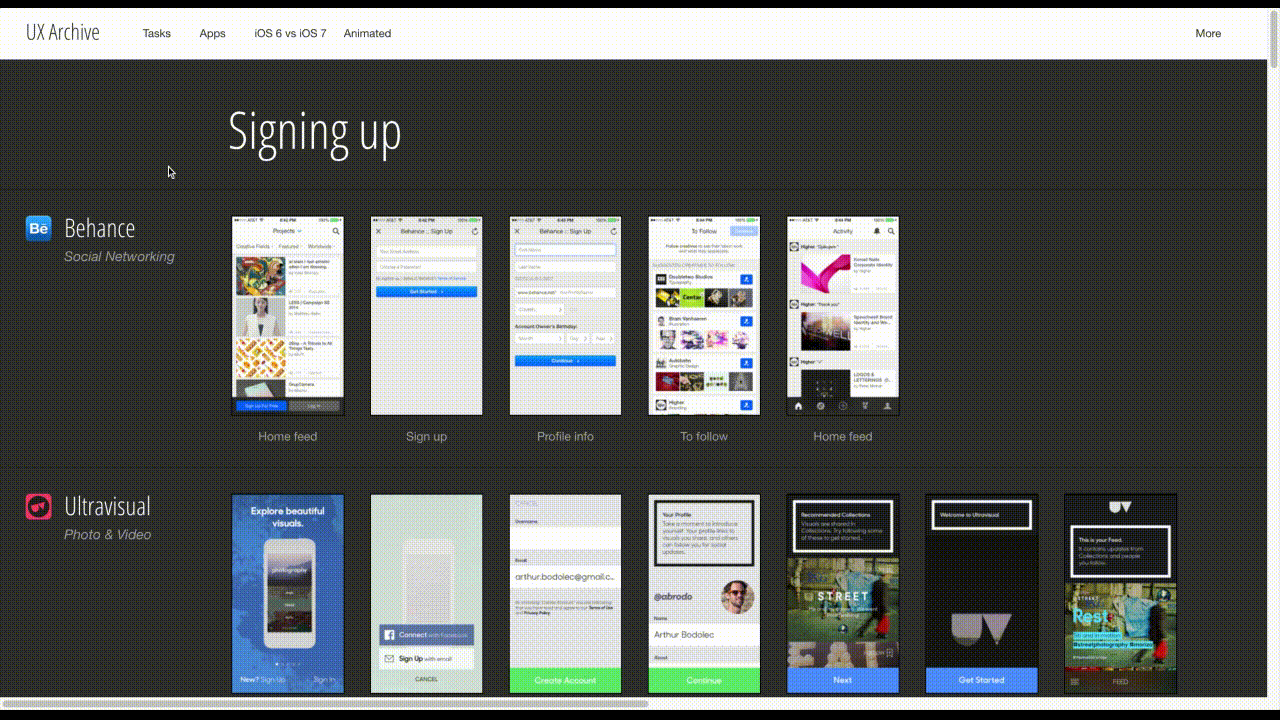Open Ultravisual Facebook connect screenshot

pos(426,593)
